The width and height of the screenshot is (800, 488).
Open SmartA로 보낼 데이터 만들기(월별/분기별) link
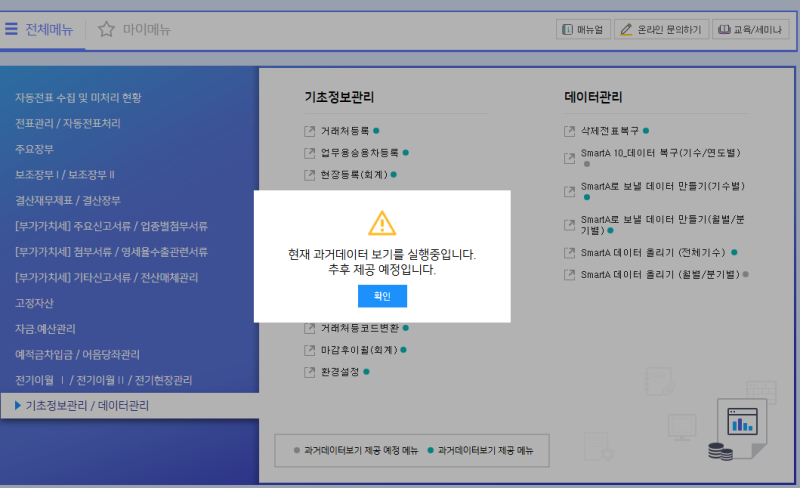(x=663, y=225)
